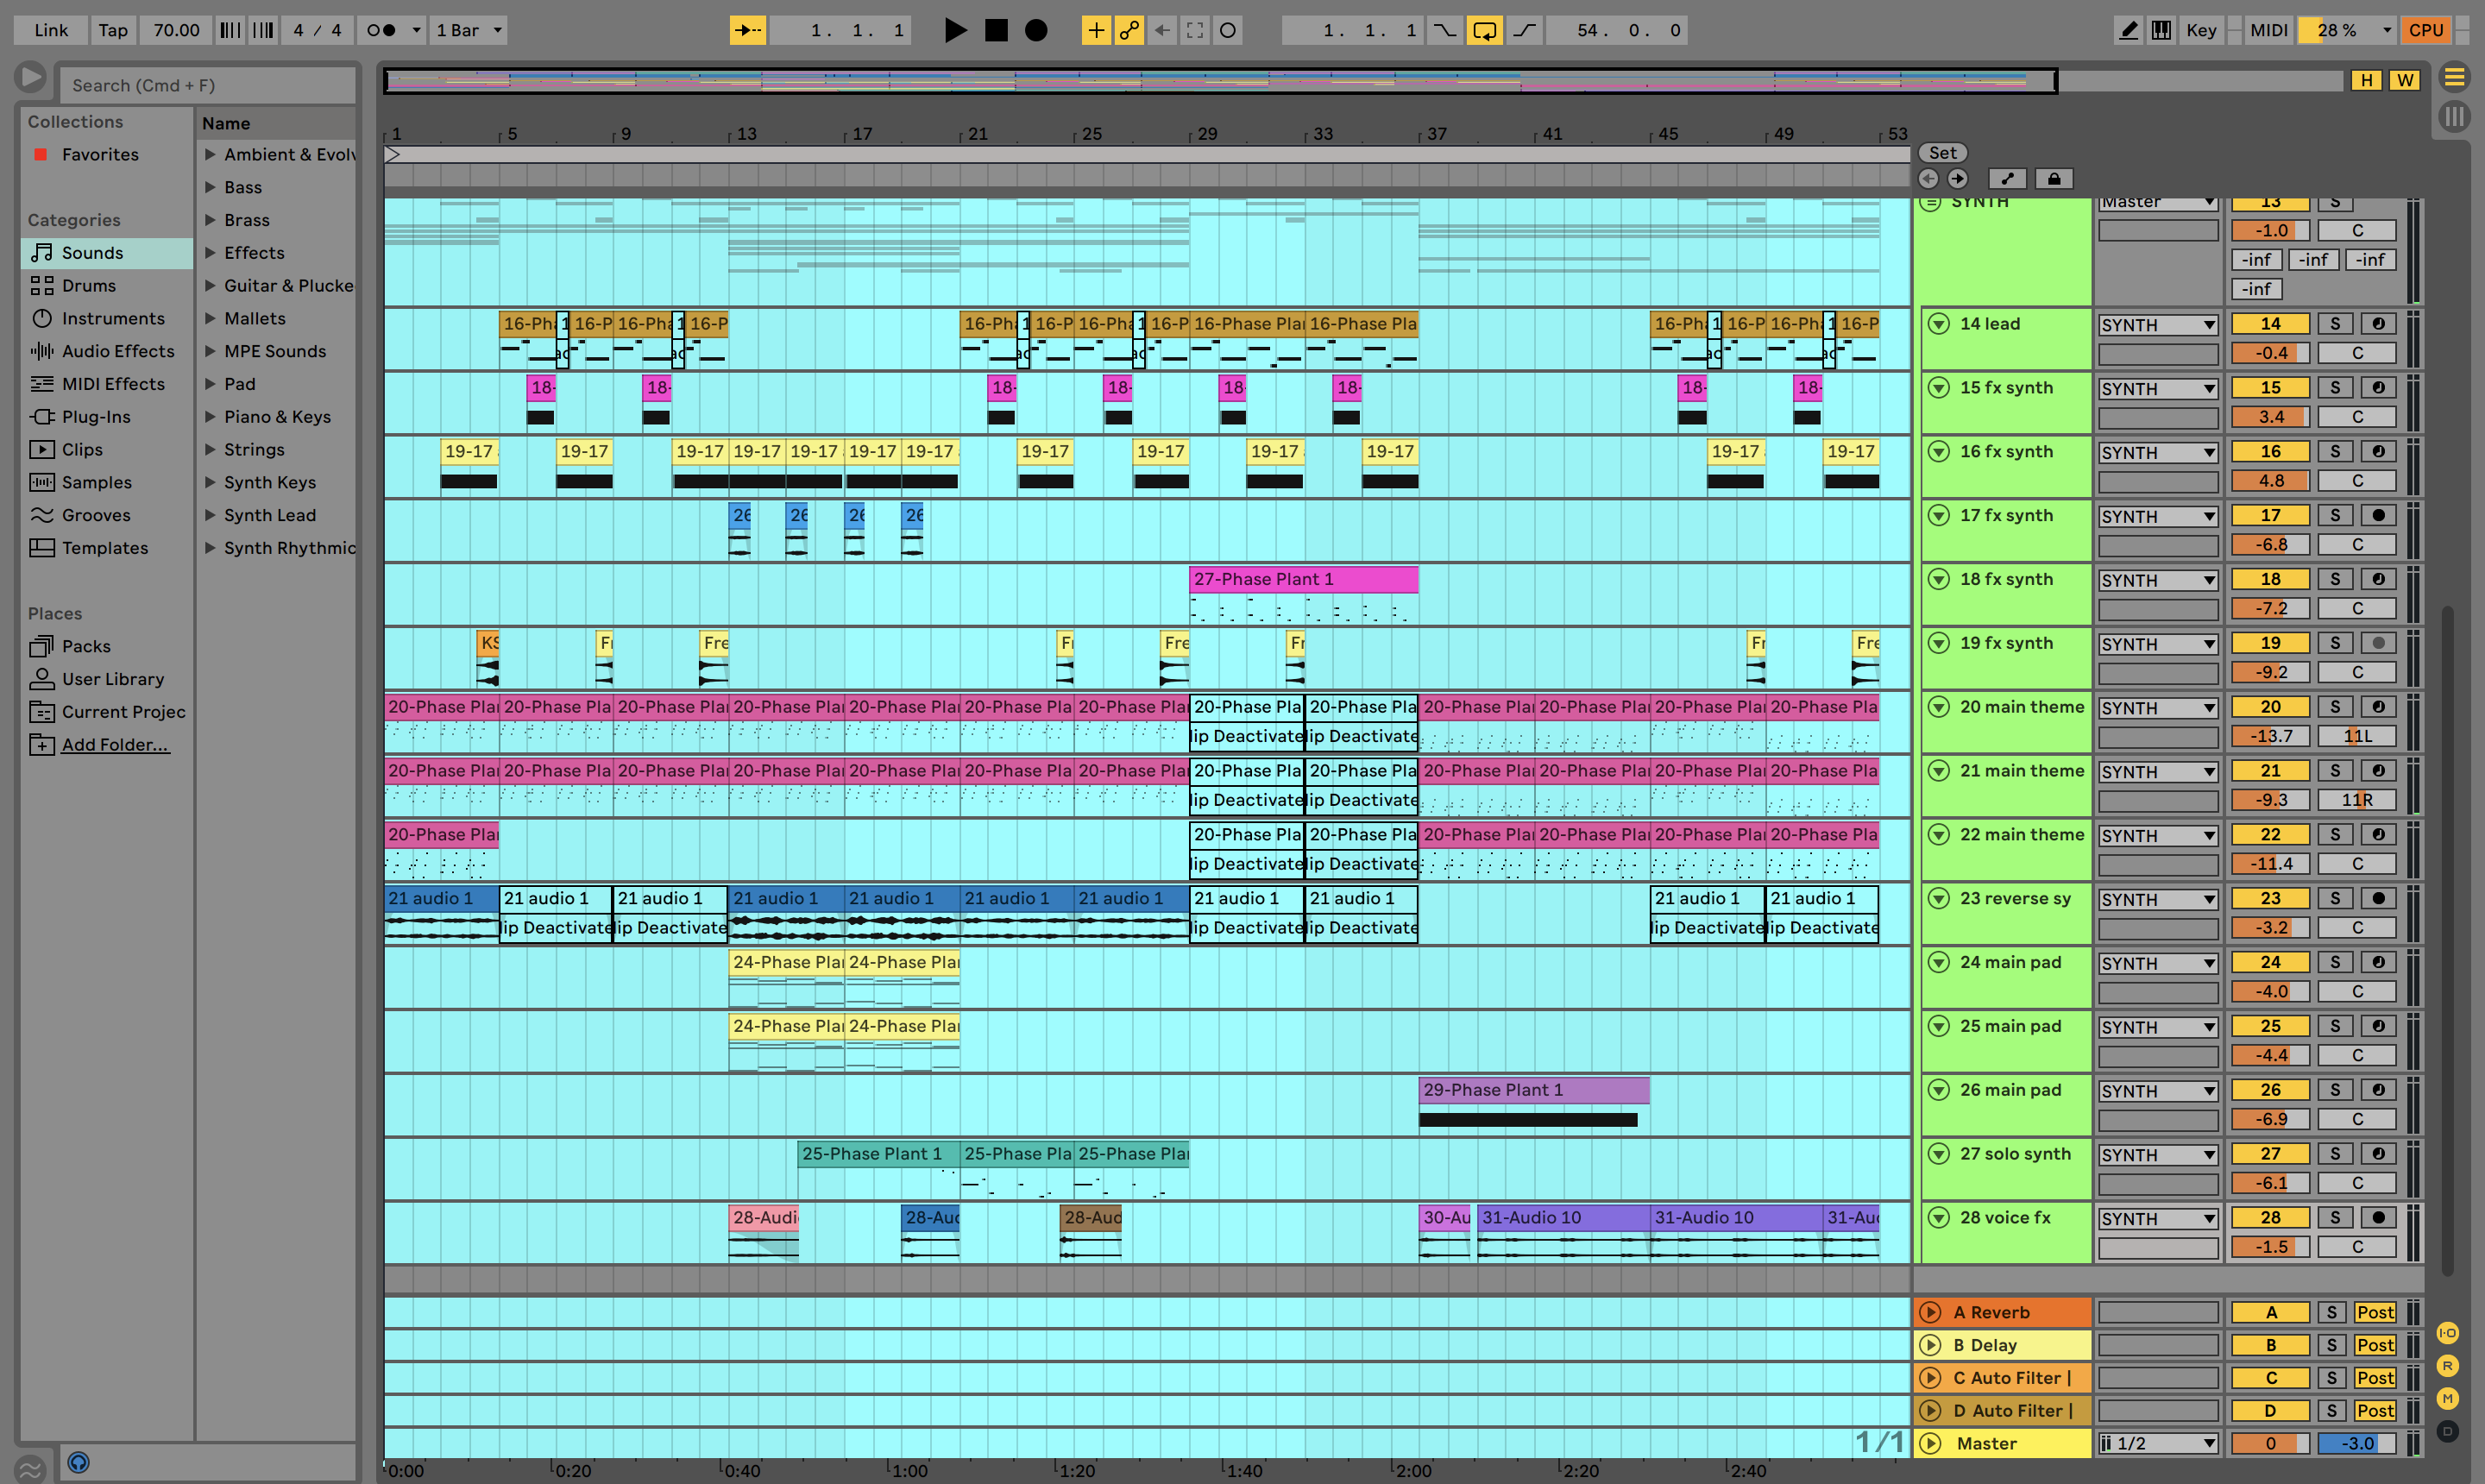Deactivate track 27 solo synth activator

coord(2271,1154)
